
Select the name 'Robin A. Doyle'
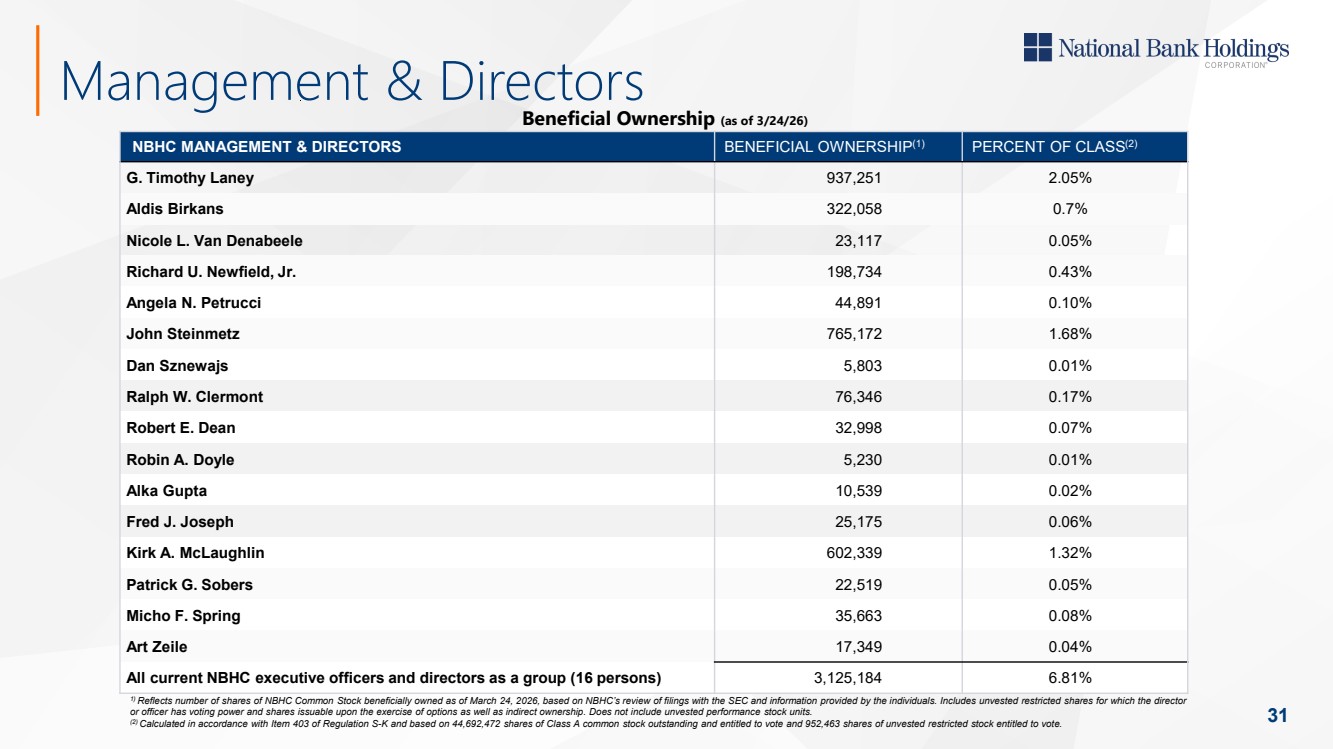coord(181,460)
